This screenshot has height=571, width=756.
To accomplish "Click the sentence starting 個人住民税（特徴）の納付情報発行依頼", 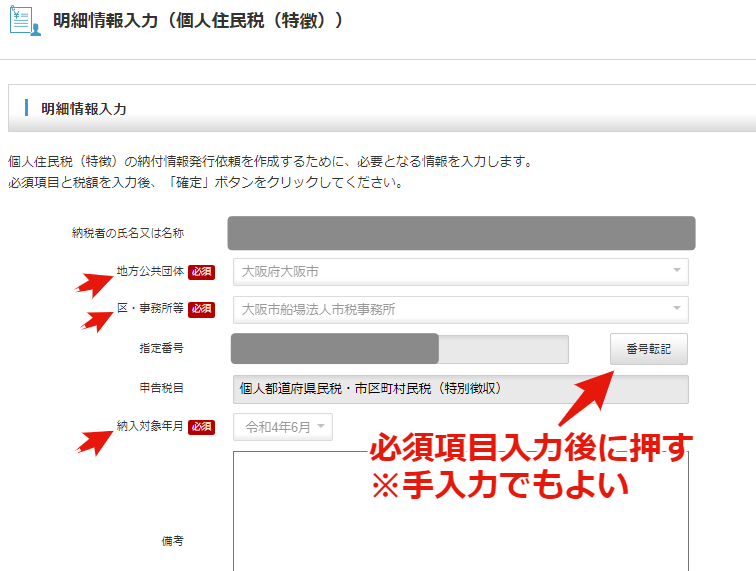I will tap(270, 161).
